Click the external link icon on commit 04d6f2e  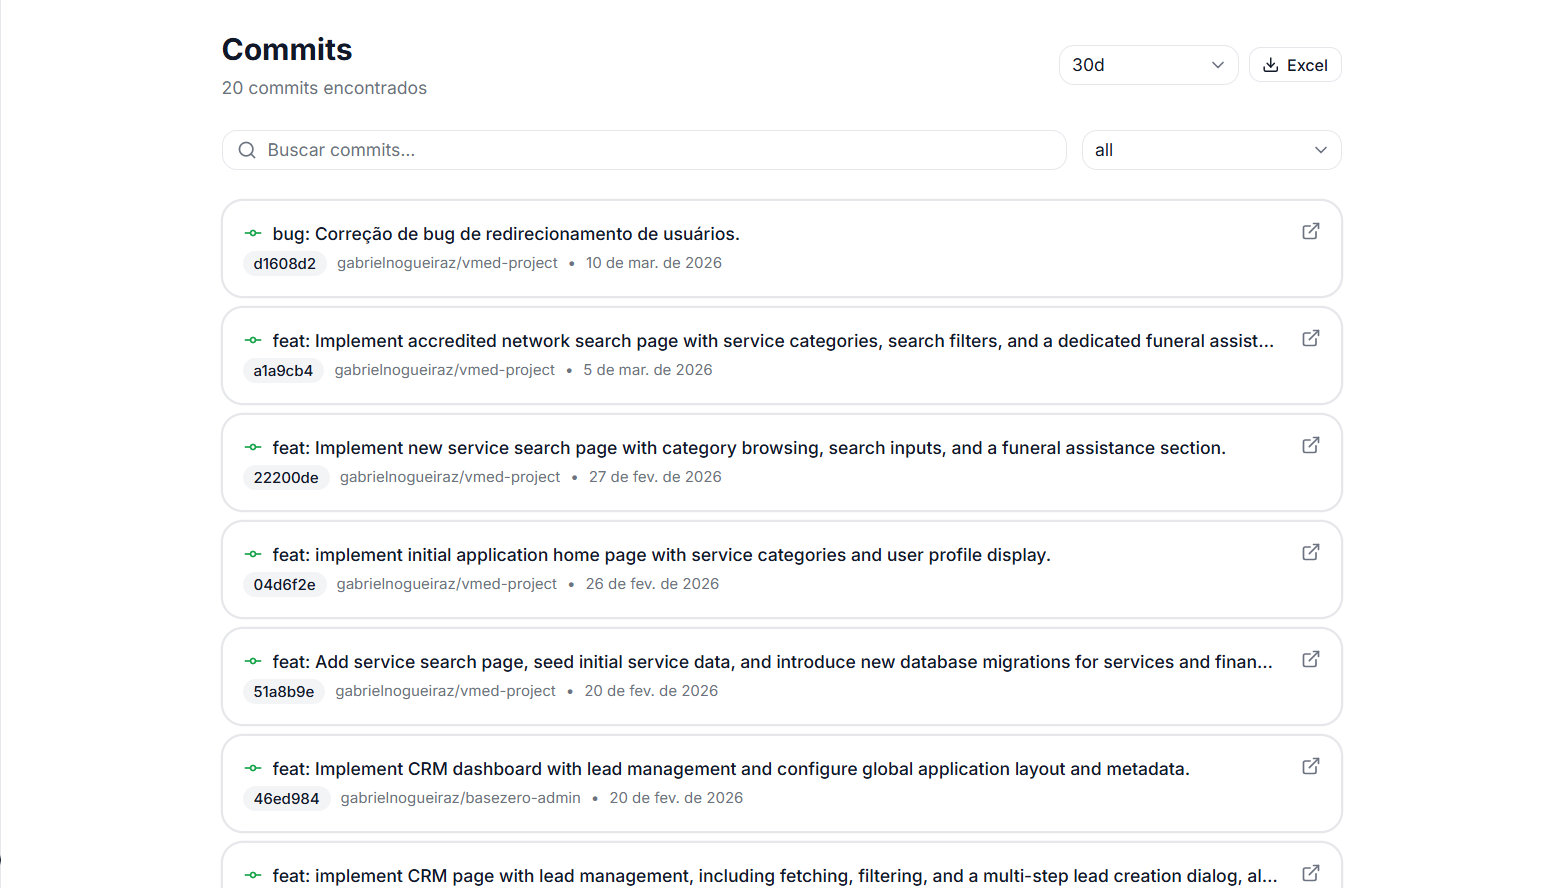click(x=1310, y=552)
